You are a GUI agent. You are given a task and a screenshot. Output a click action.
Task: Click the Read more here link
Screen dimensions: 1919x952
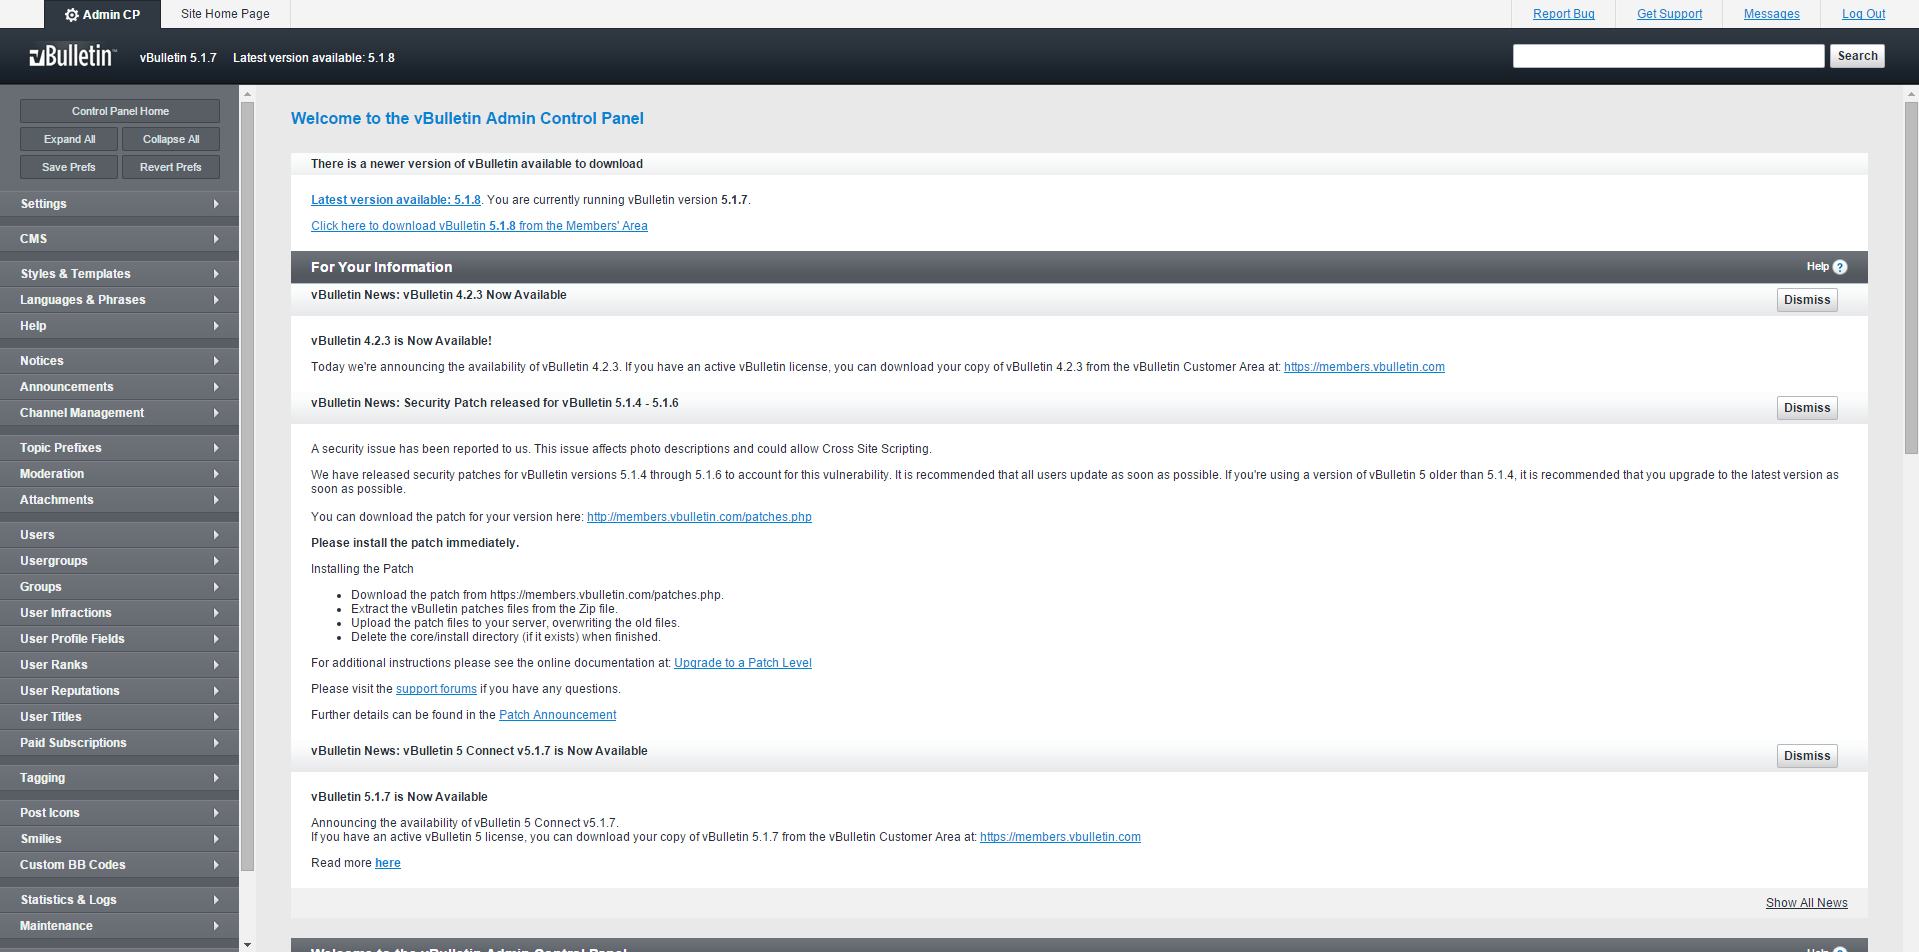pyautogui.click(x=388, y=863)
